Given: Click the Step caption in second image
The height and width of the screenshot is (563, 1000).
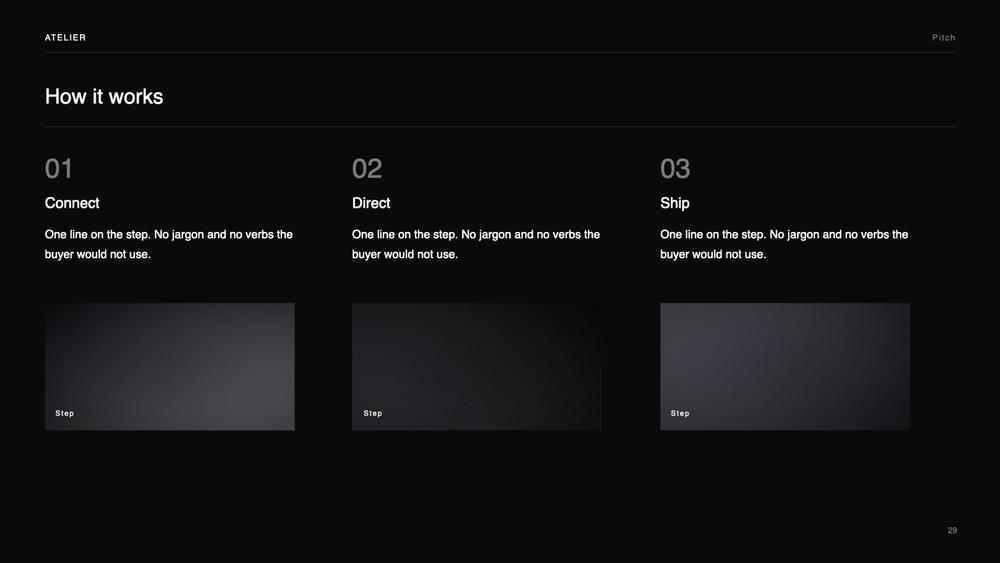Looking at the screenshot, I should [x=372, y=413].
